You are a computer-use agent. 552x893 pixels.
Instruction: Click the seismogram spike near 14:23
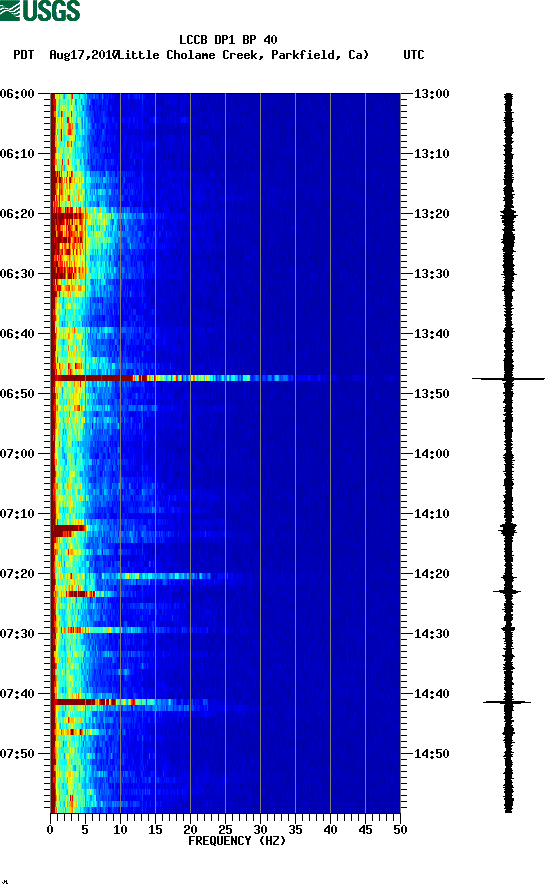click(x=507, y=592)
